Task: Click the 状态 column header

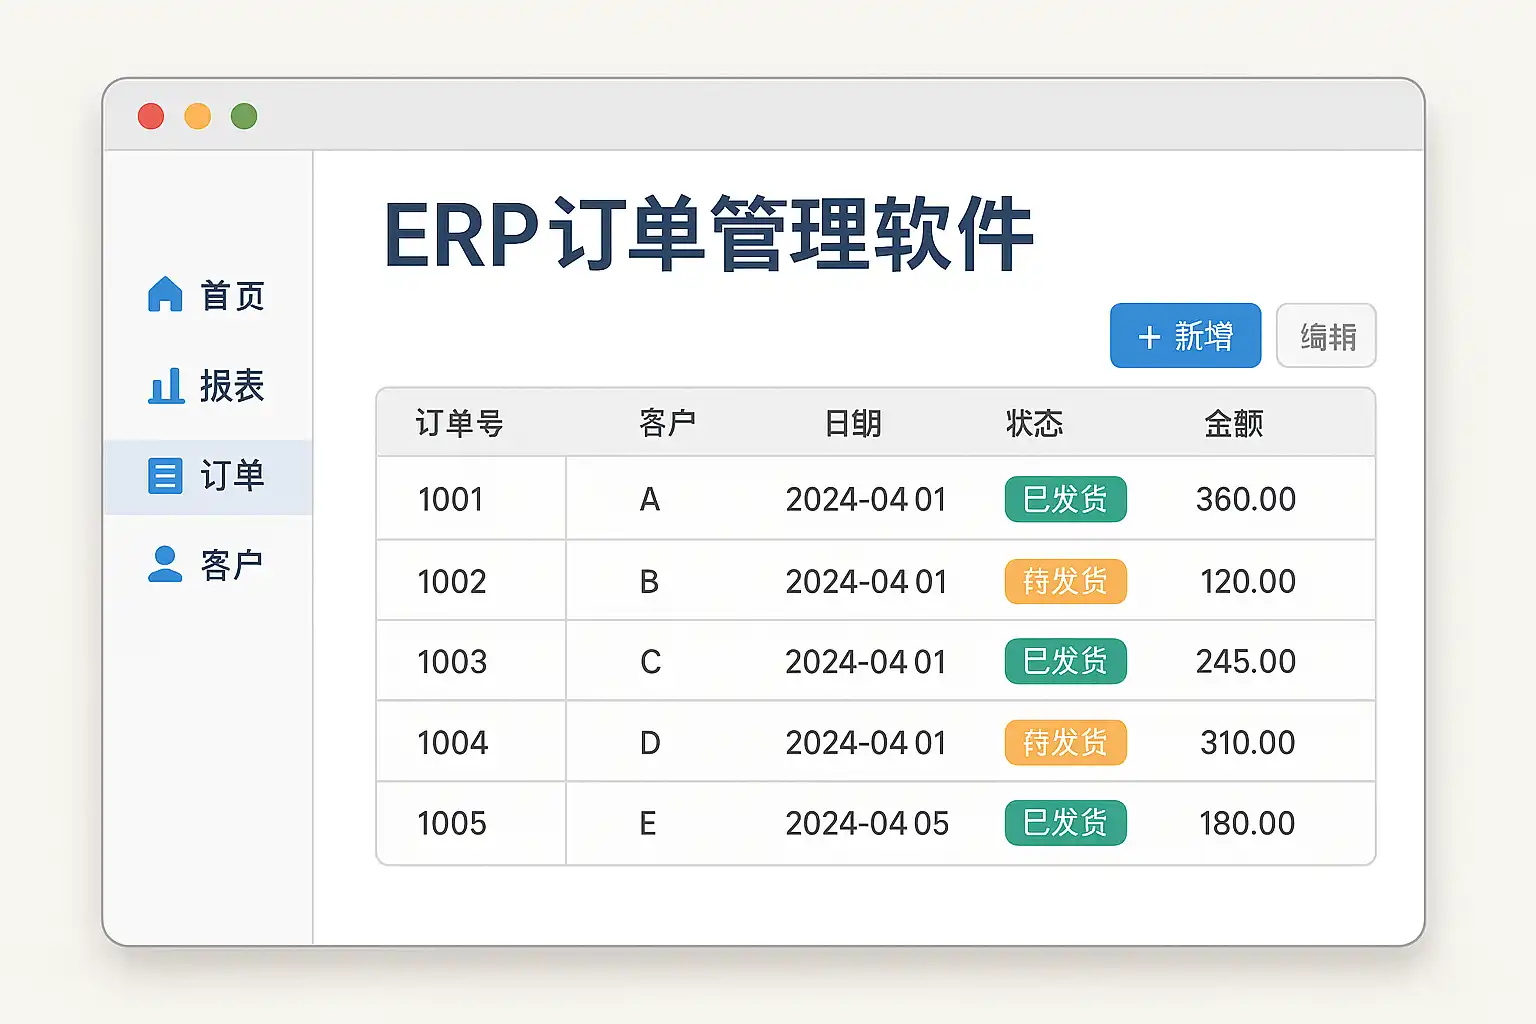Action: pyautogui.click(x=1034, y=423)
